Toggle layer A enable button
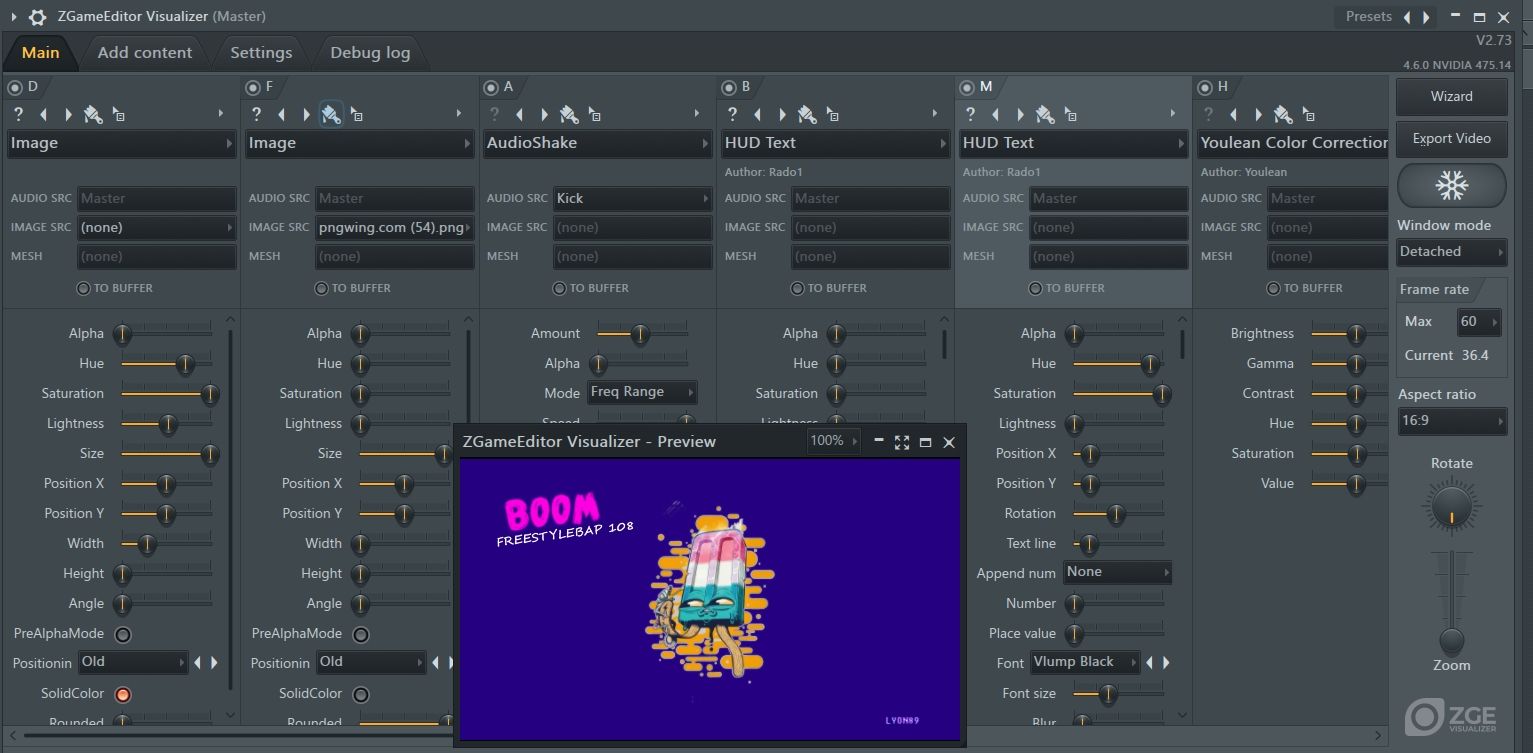 click(491, 87)
